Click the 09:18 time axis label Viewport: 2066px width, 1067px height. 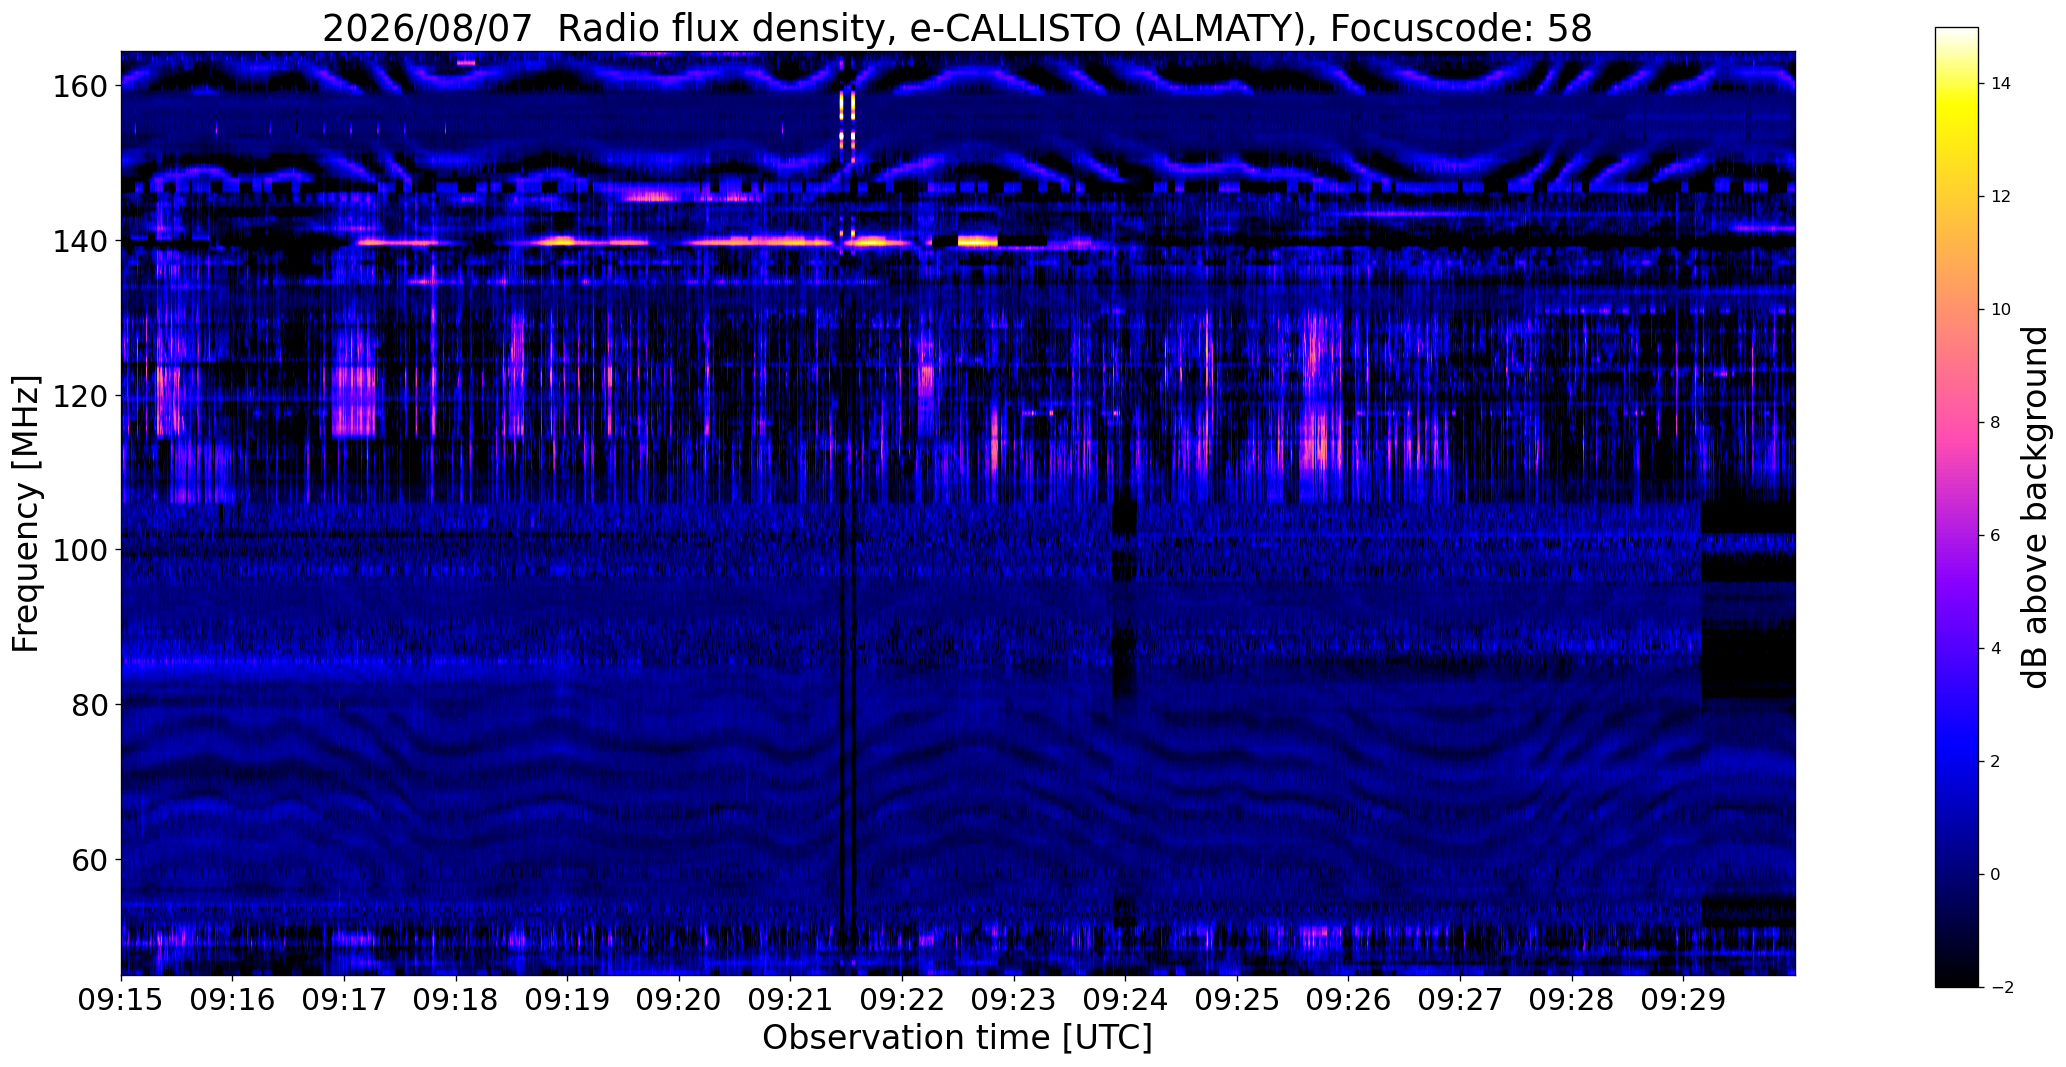456,1001
